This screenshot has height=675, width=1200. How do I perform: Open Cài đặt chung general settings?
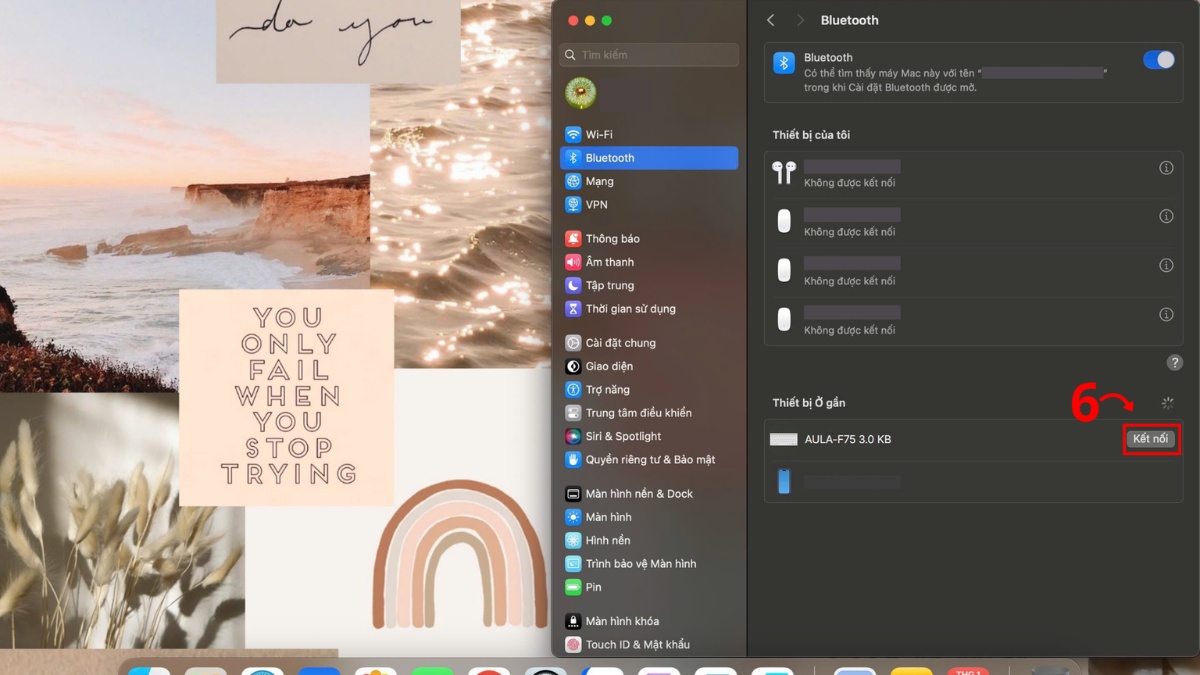click(x=649, y=343)
